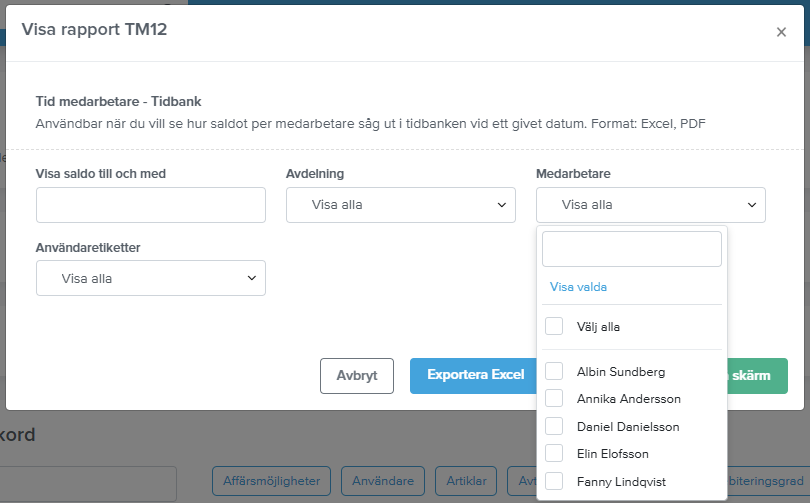Viewport: 810px width, 503px height.
Task: Click the Avbryt button
Action: tap(357, 376)
